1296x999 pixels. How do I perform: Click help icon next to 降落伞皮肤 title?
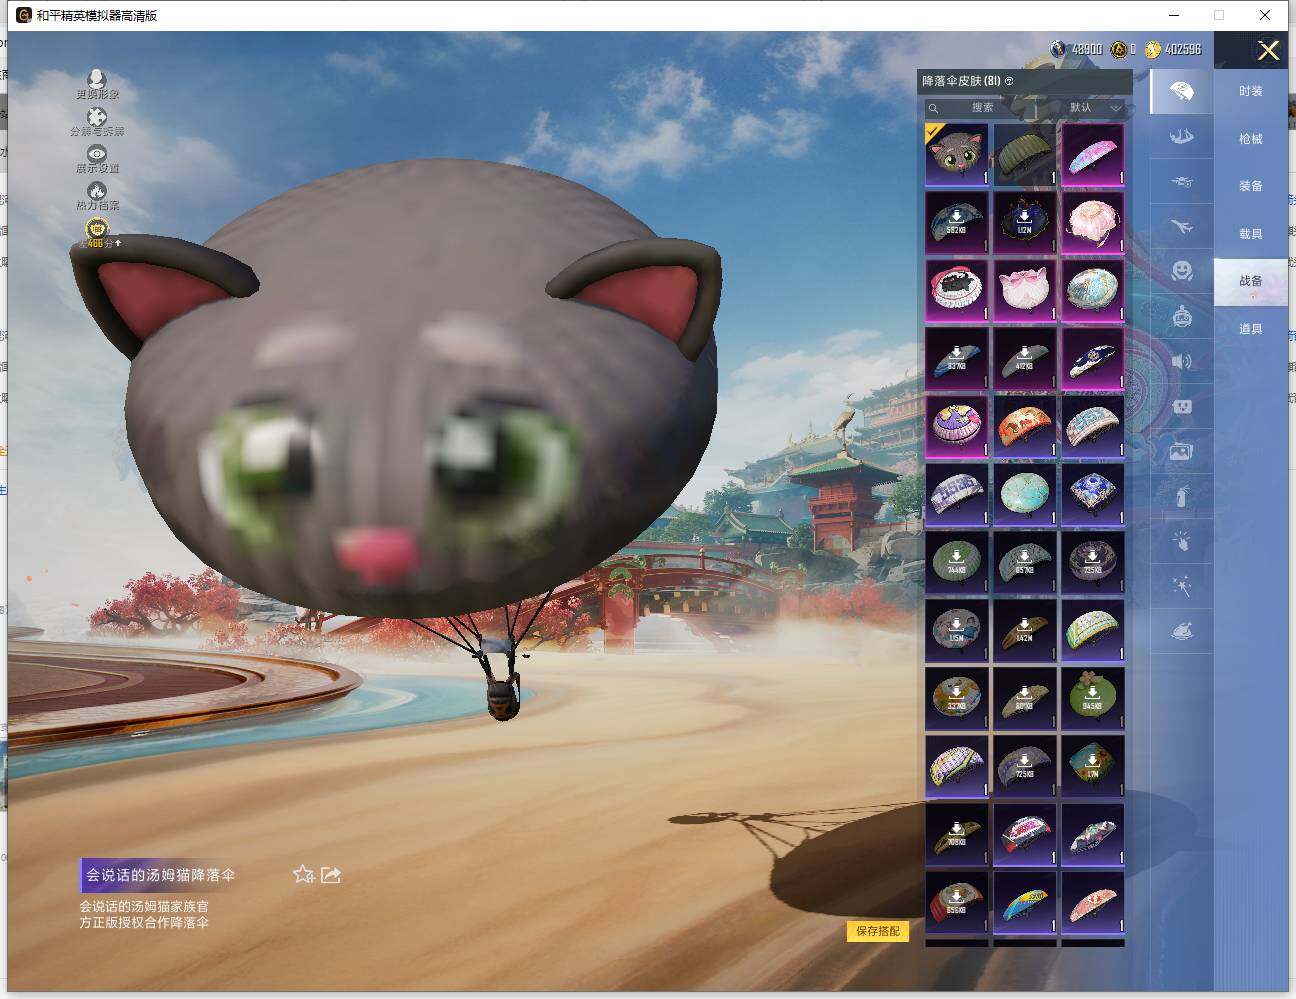tap(1009, 81)
